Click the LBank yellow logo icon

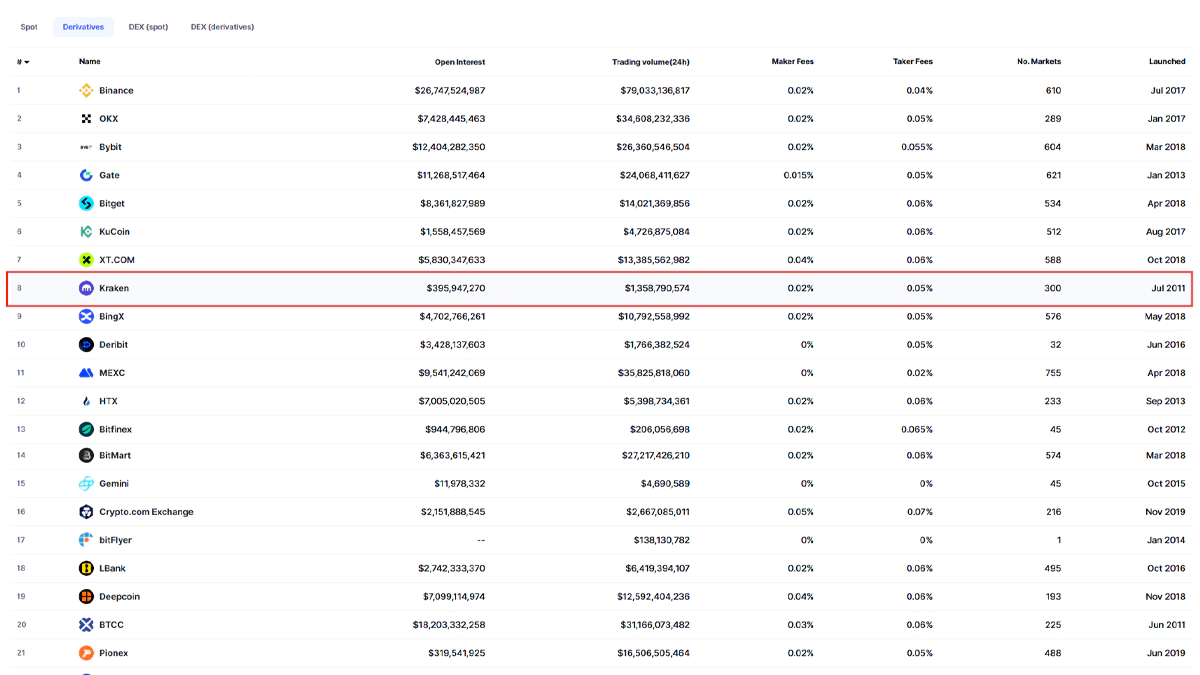pyautogui.click(x=86, y=568)
